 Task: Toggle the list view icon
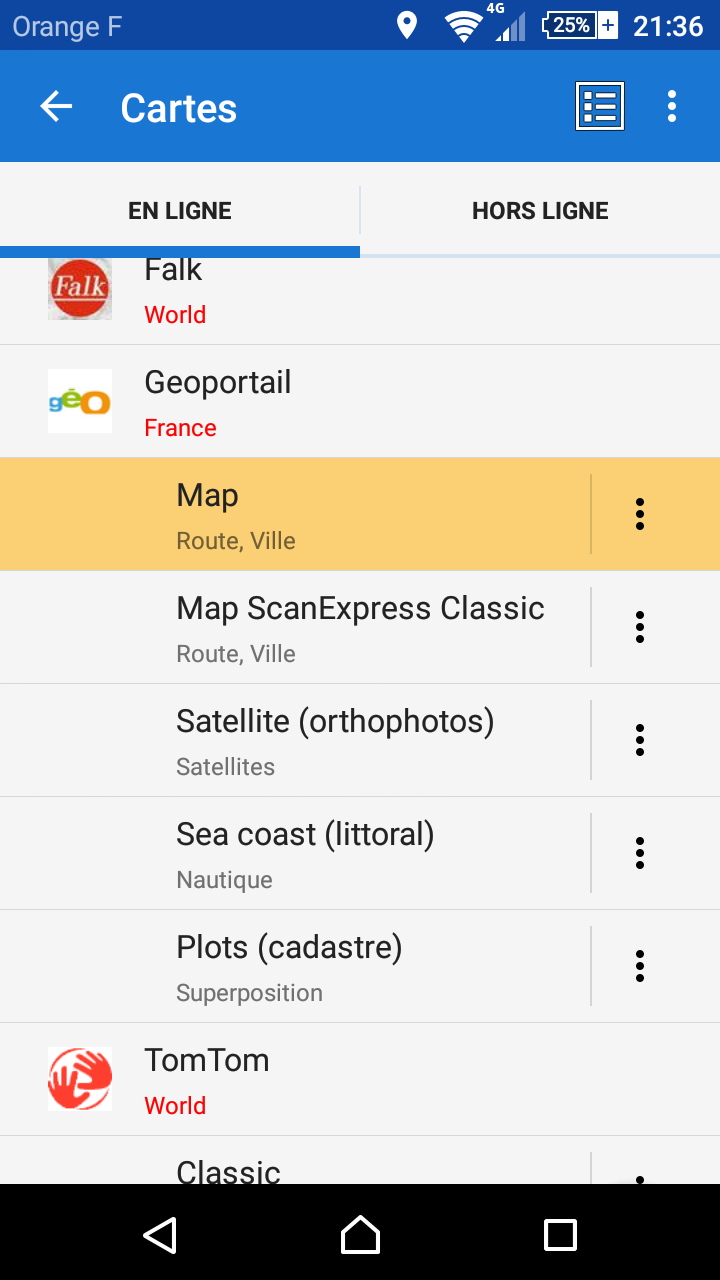600,106
